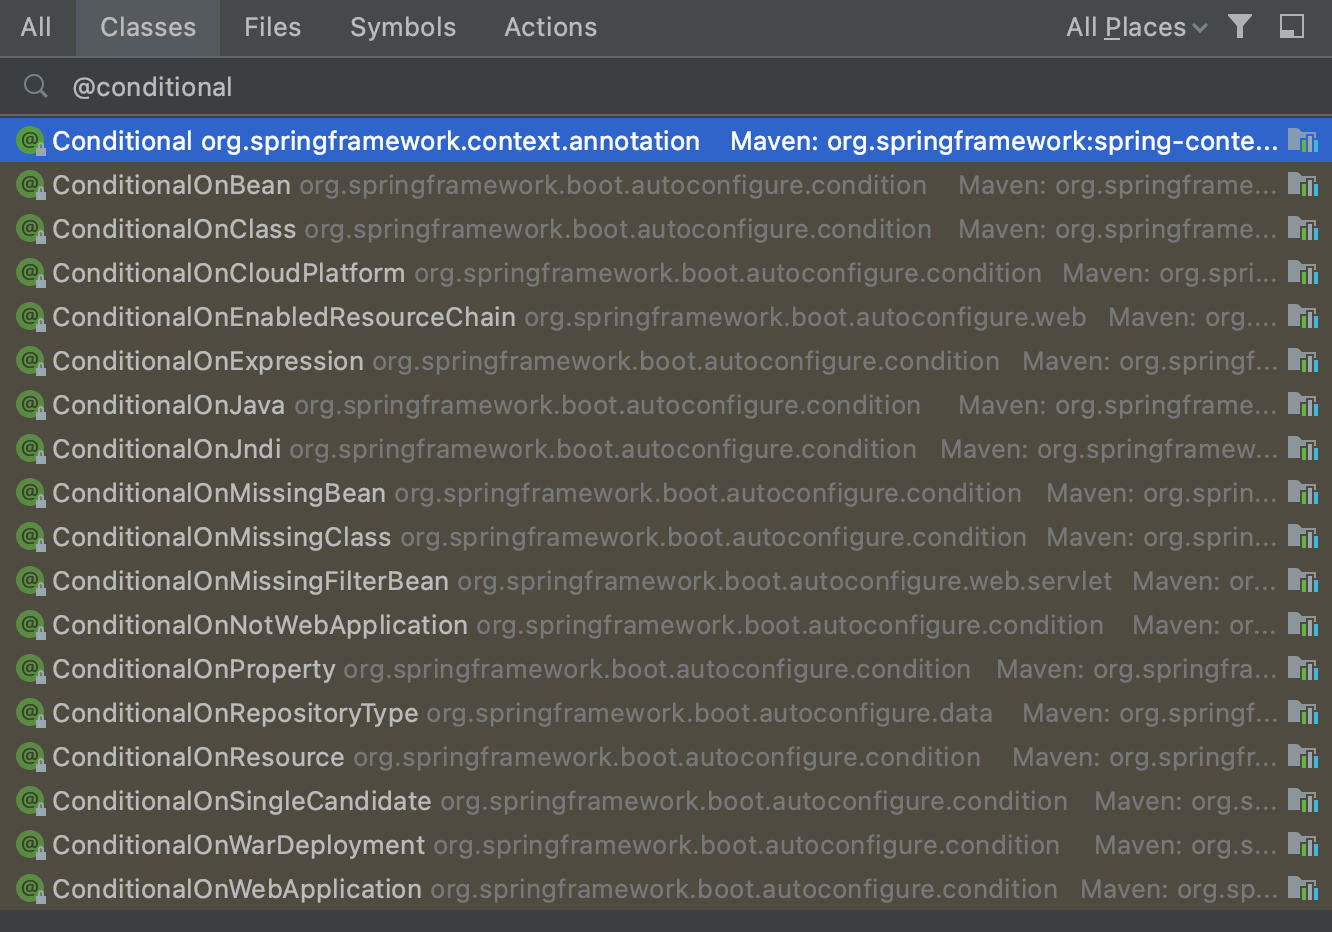Click library icon on ConditionalOnClass row

[1303, 229]
